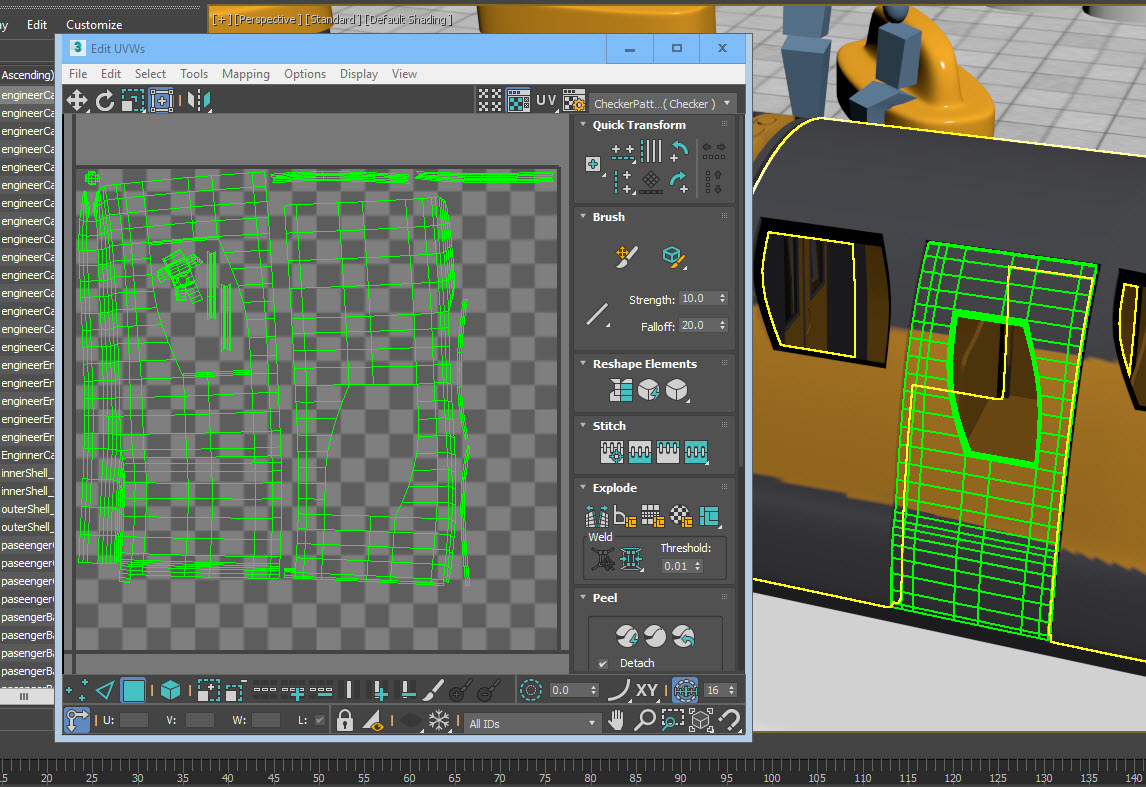Toggle the Lock Selection padlock
This screenshot has height=787, width=1146.
click(x=343, y=718)
